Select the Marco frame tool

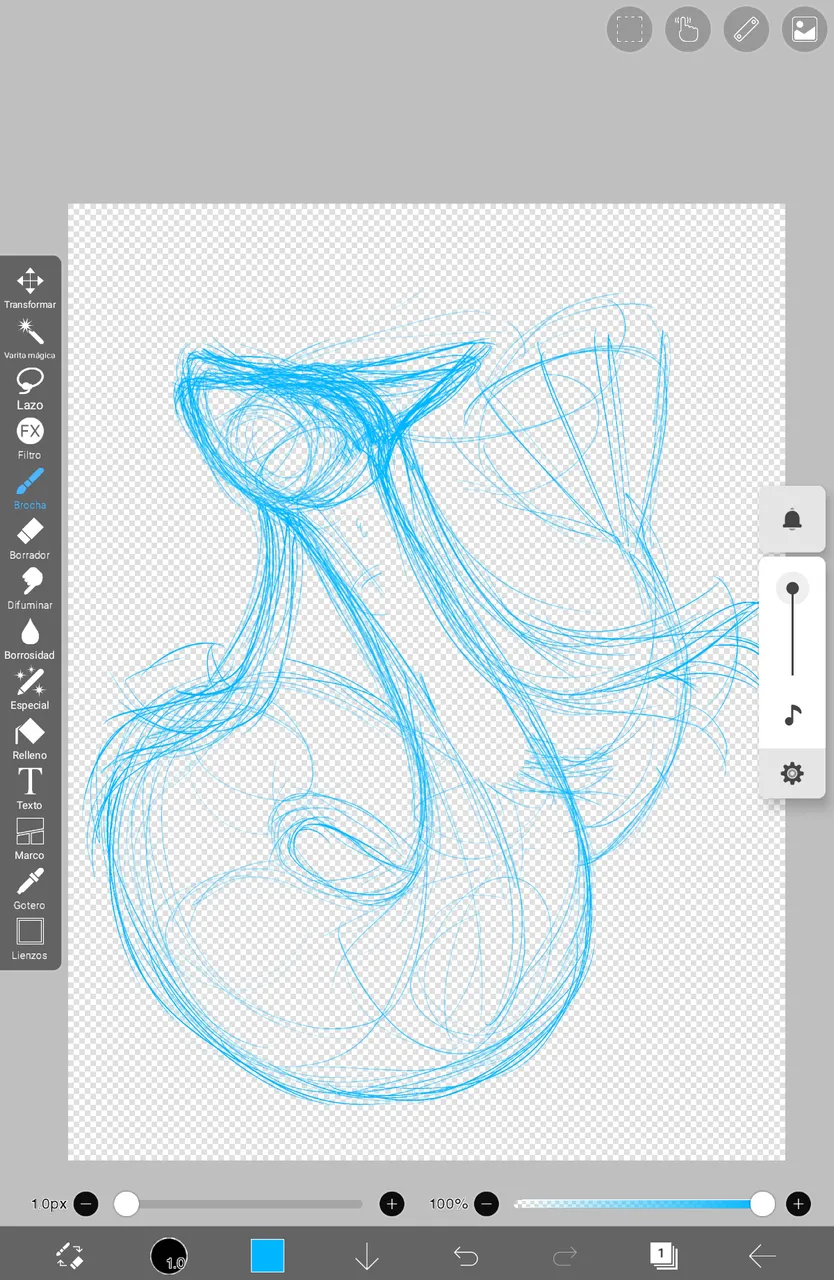point(30,839)
